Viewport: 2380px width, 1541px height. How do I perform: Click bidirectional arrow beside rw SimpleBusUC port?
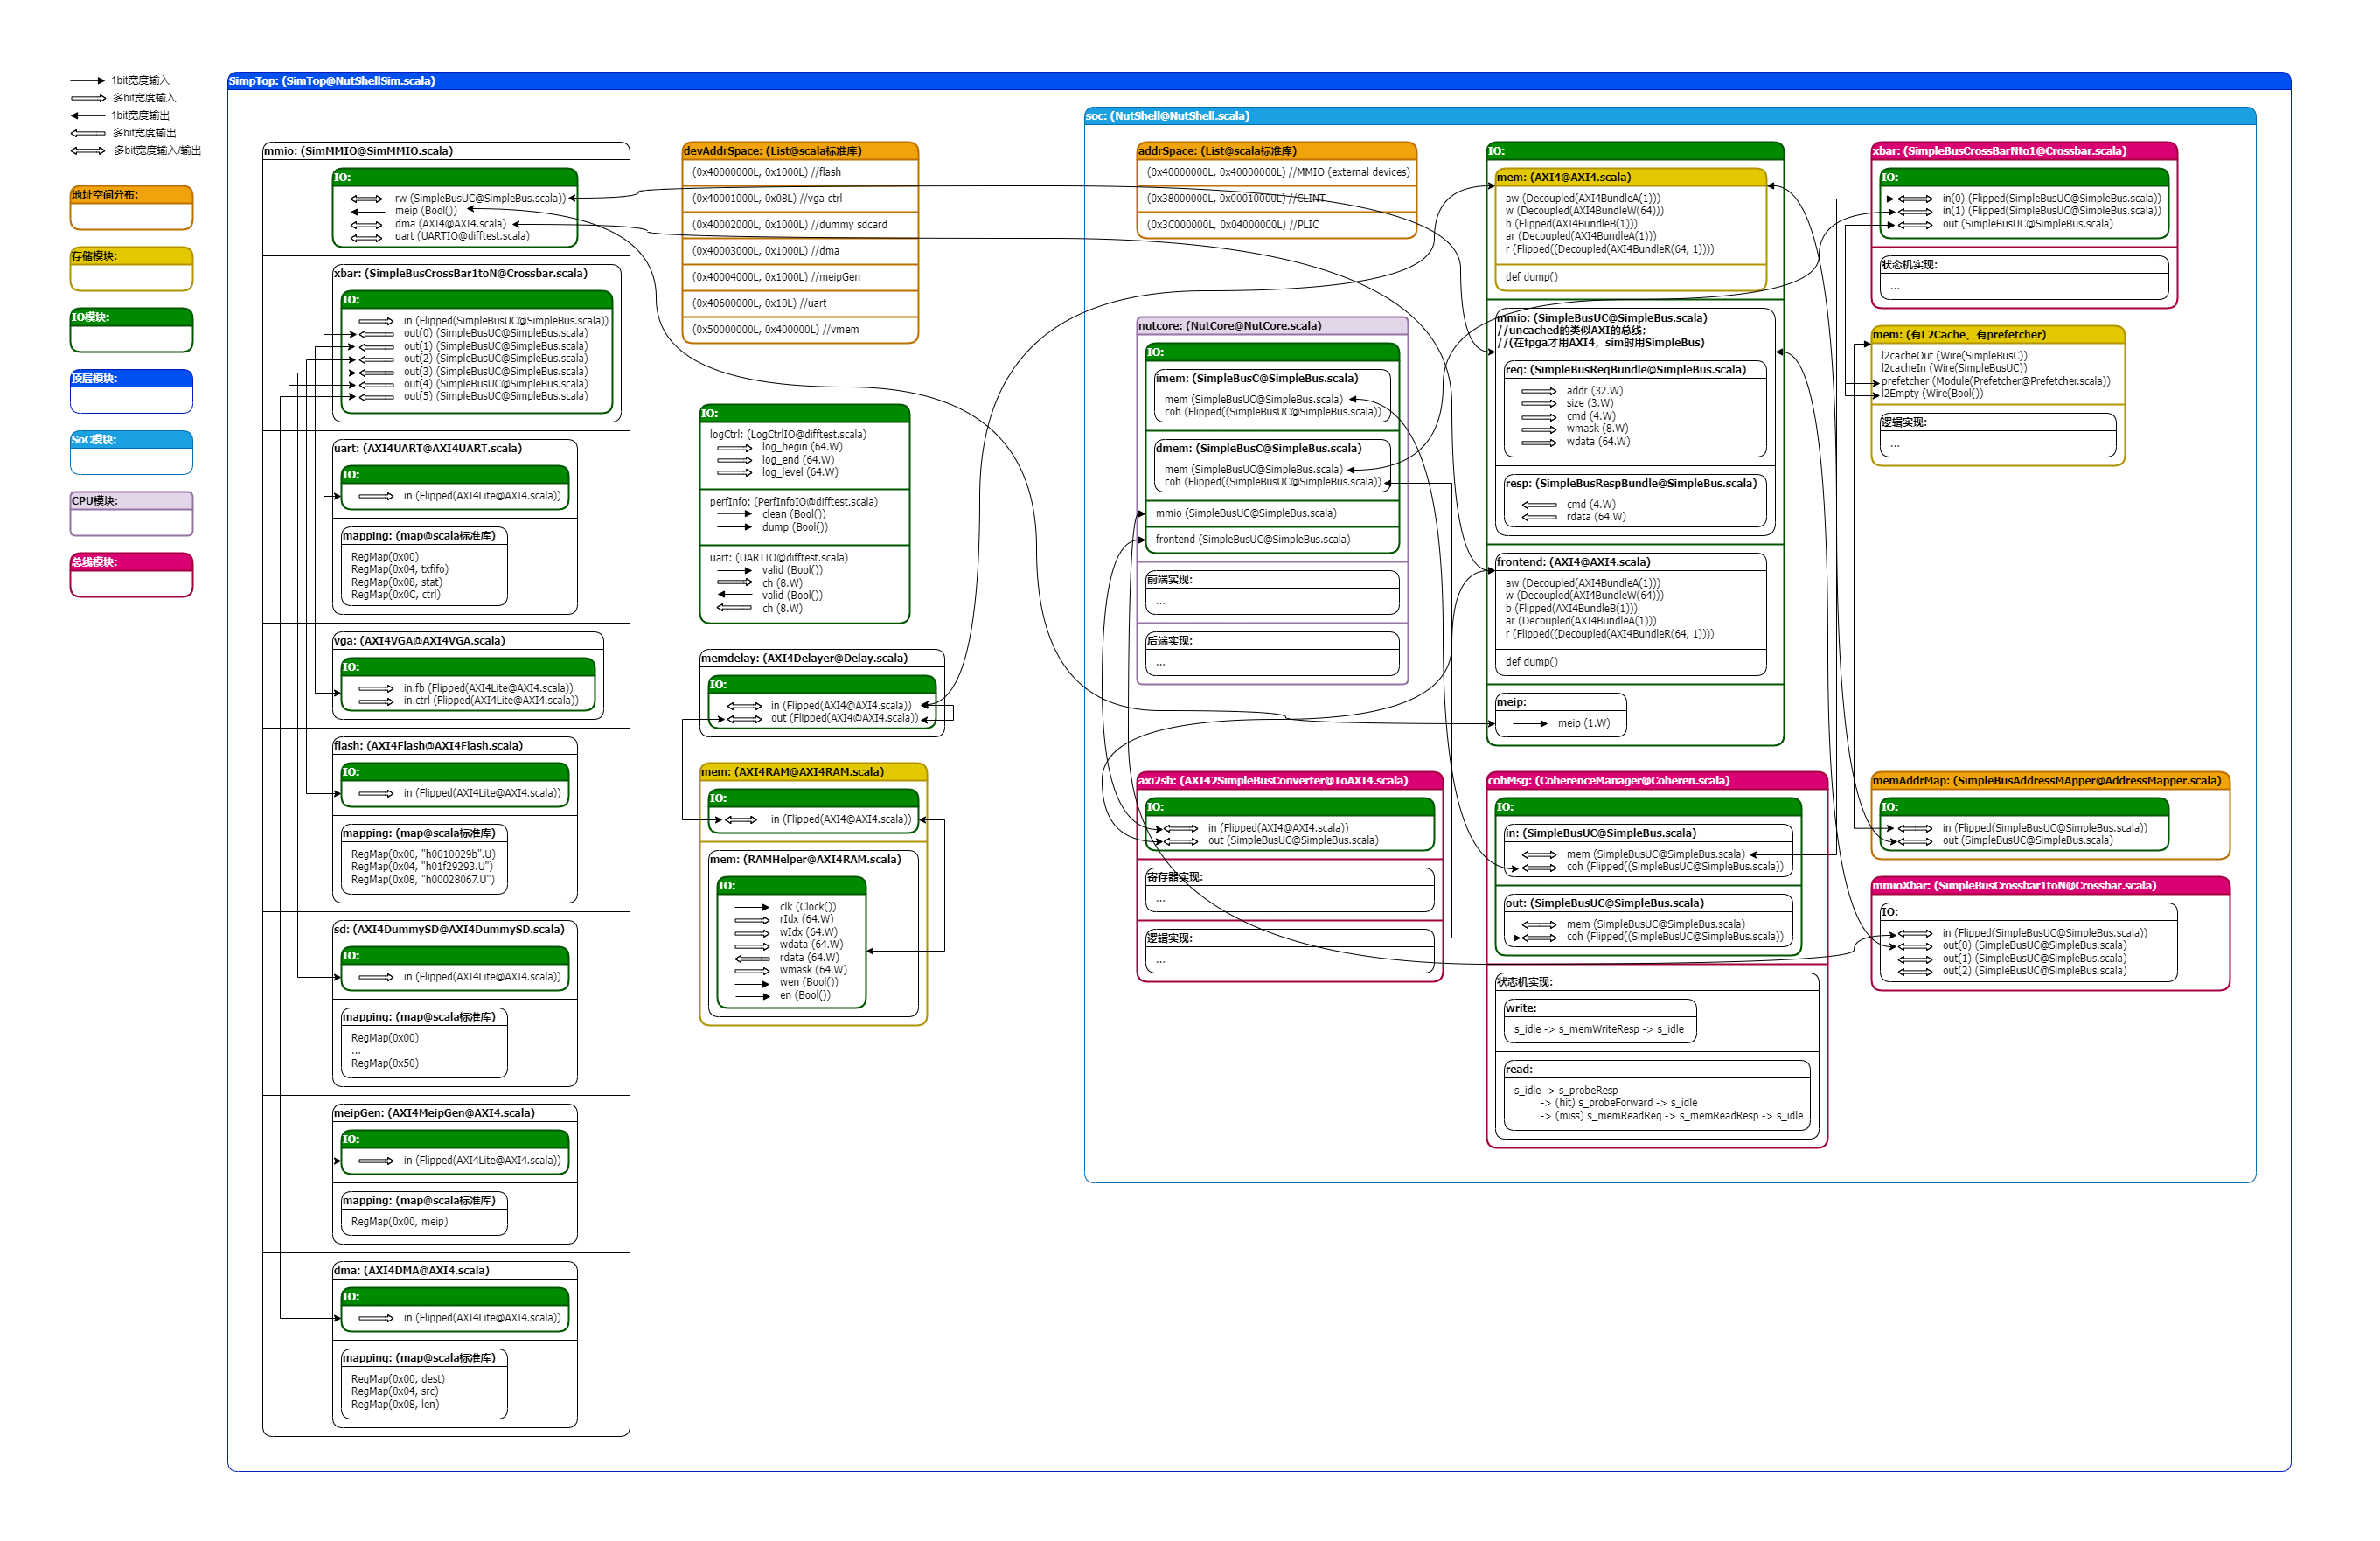[366, 199]
